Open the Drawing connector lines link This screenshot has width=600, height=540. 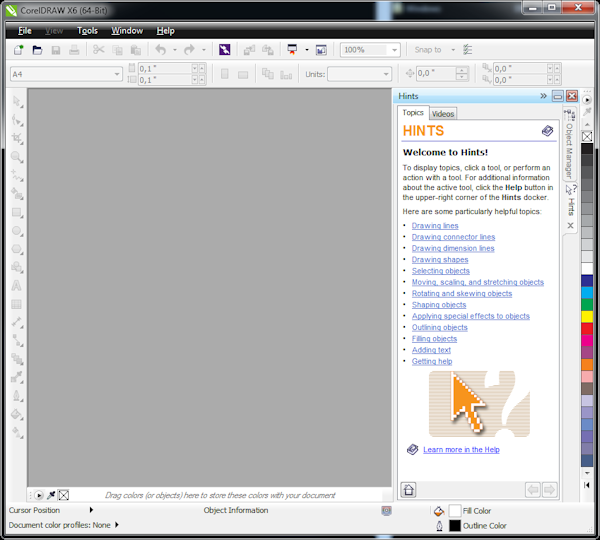pos(453,237)
